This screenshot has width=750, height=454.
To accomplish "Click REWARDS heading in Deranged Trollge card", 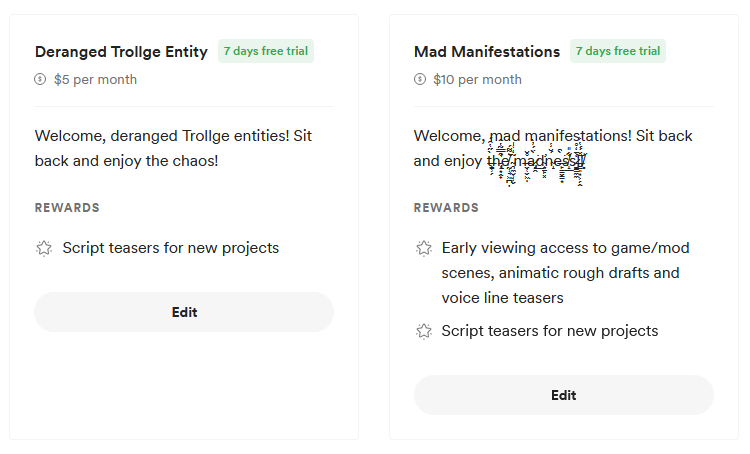I will pos(67,208).
